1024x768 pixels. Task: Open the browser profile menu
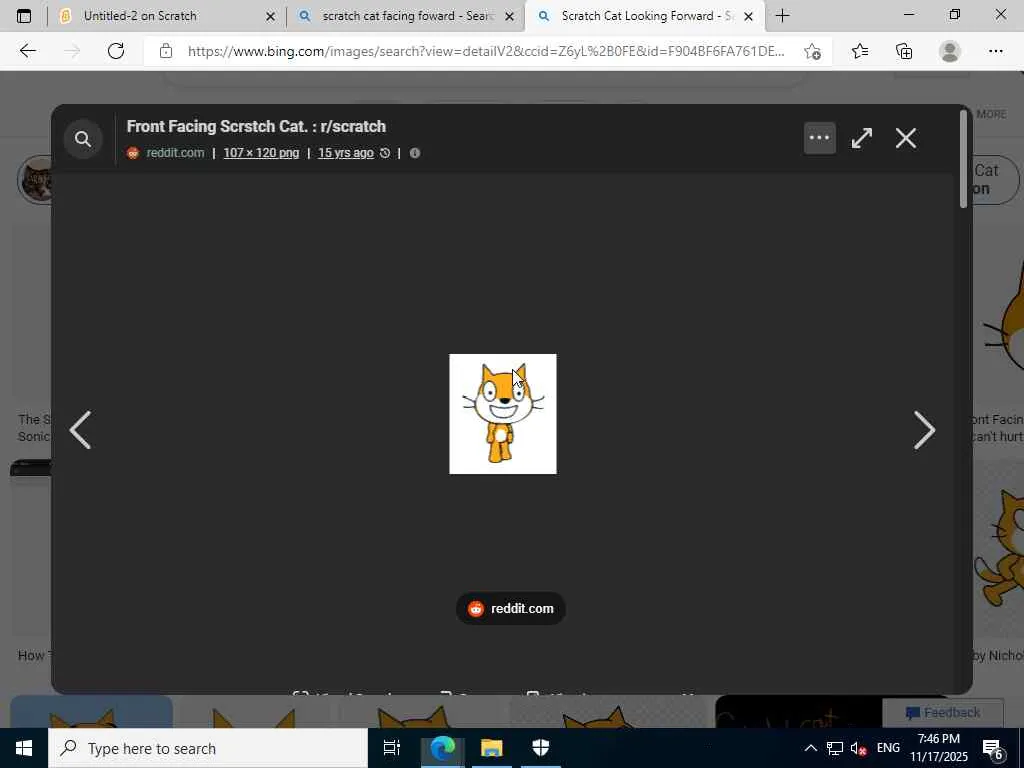pyautogui.click(x=950, y=51)
